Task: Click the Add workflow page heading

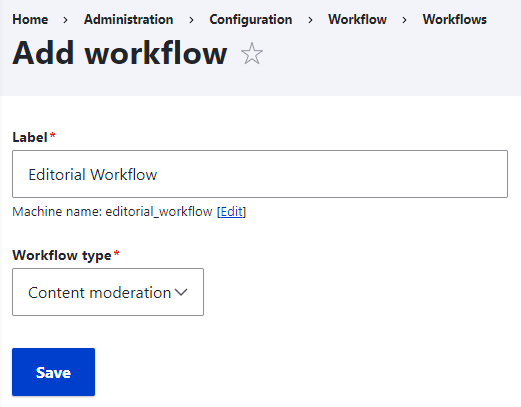Action: click(x=120, y=53)
